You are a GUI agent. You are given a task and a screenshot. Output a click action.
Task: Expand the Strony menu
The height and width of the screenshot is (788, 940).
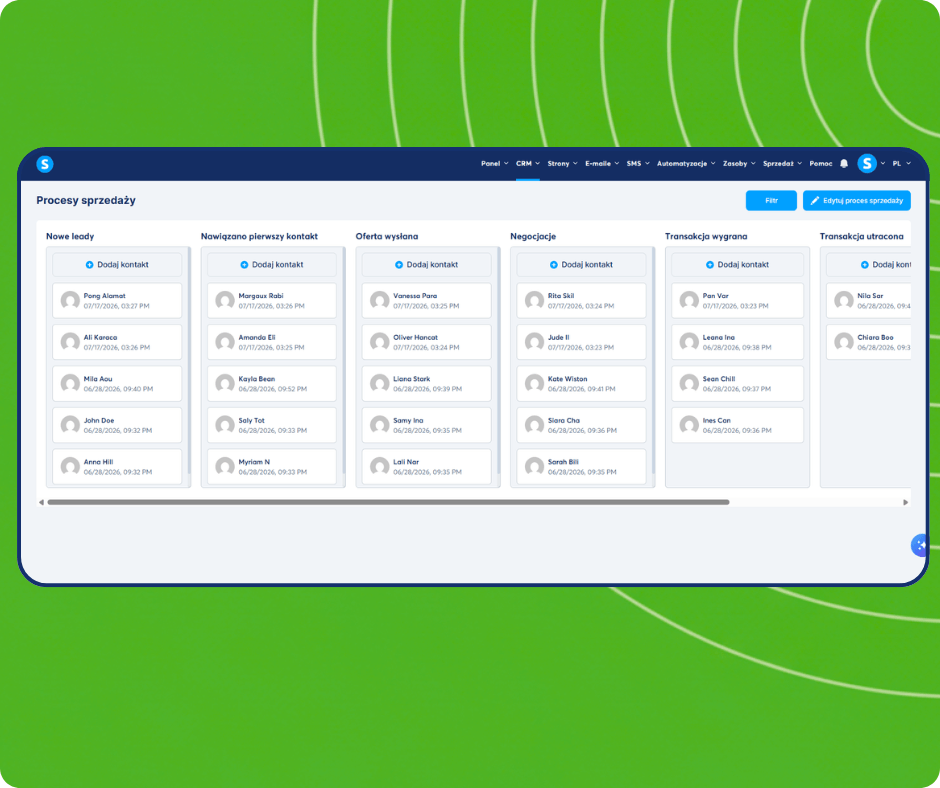coord(562,164)
